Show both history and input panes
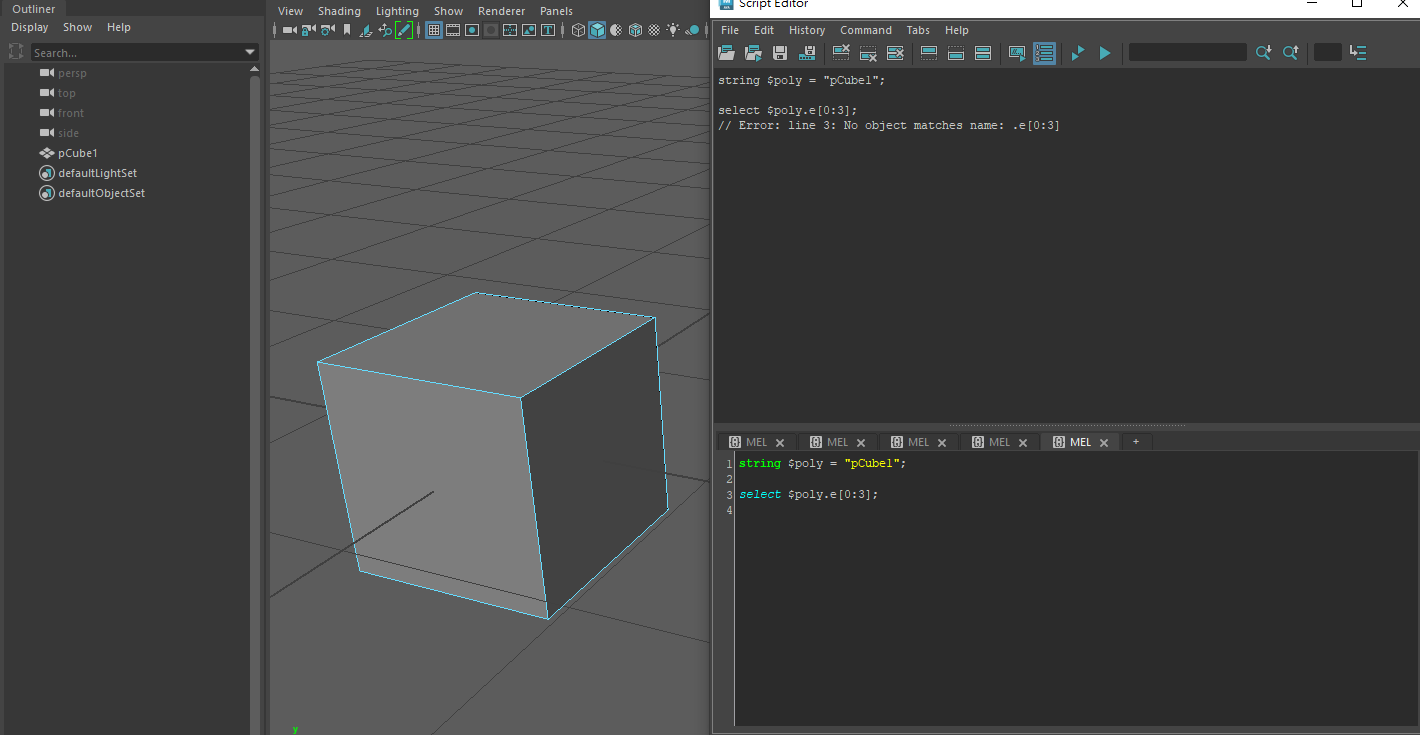Screen dimensions: 1420x735 click(x=982, y=53)
